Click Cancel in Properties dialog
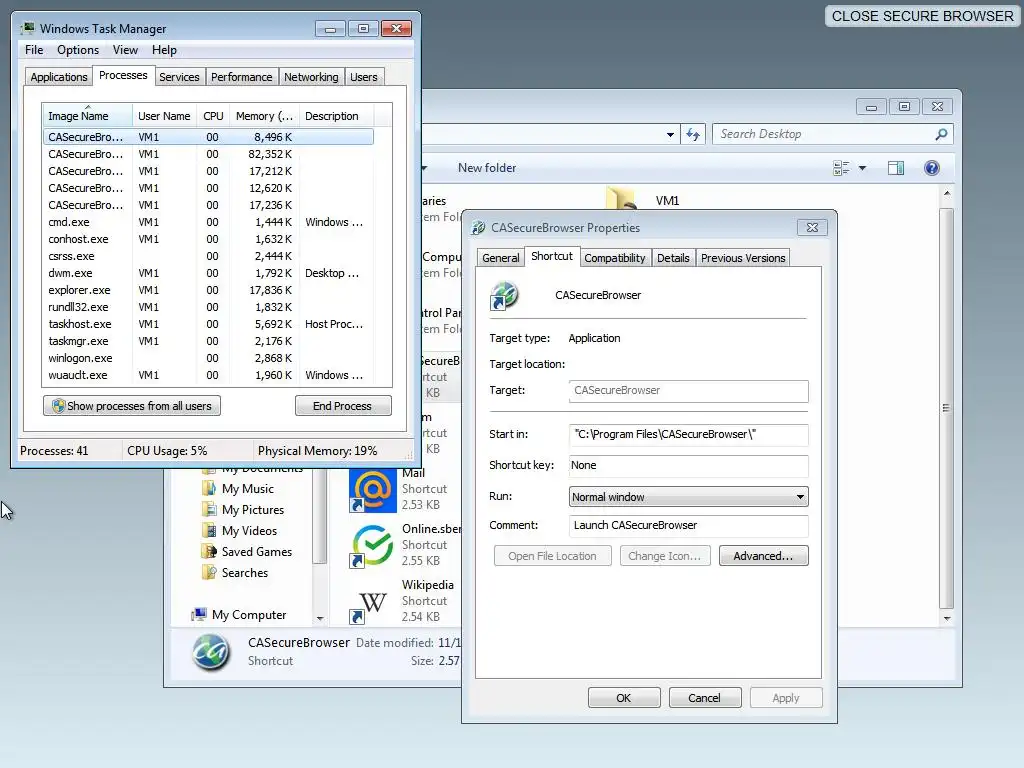1024x768 pixels. (705, 697)
